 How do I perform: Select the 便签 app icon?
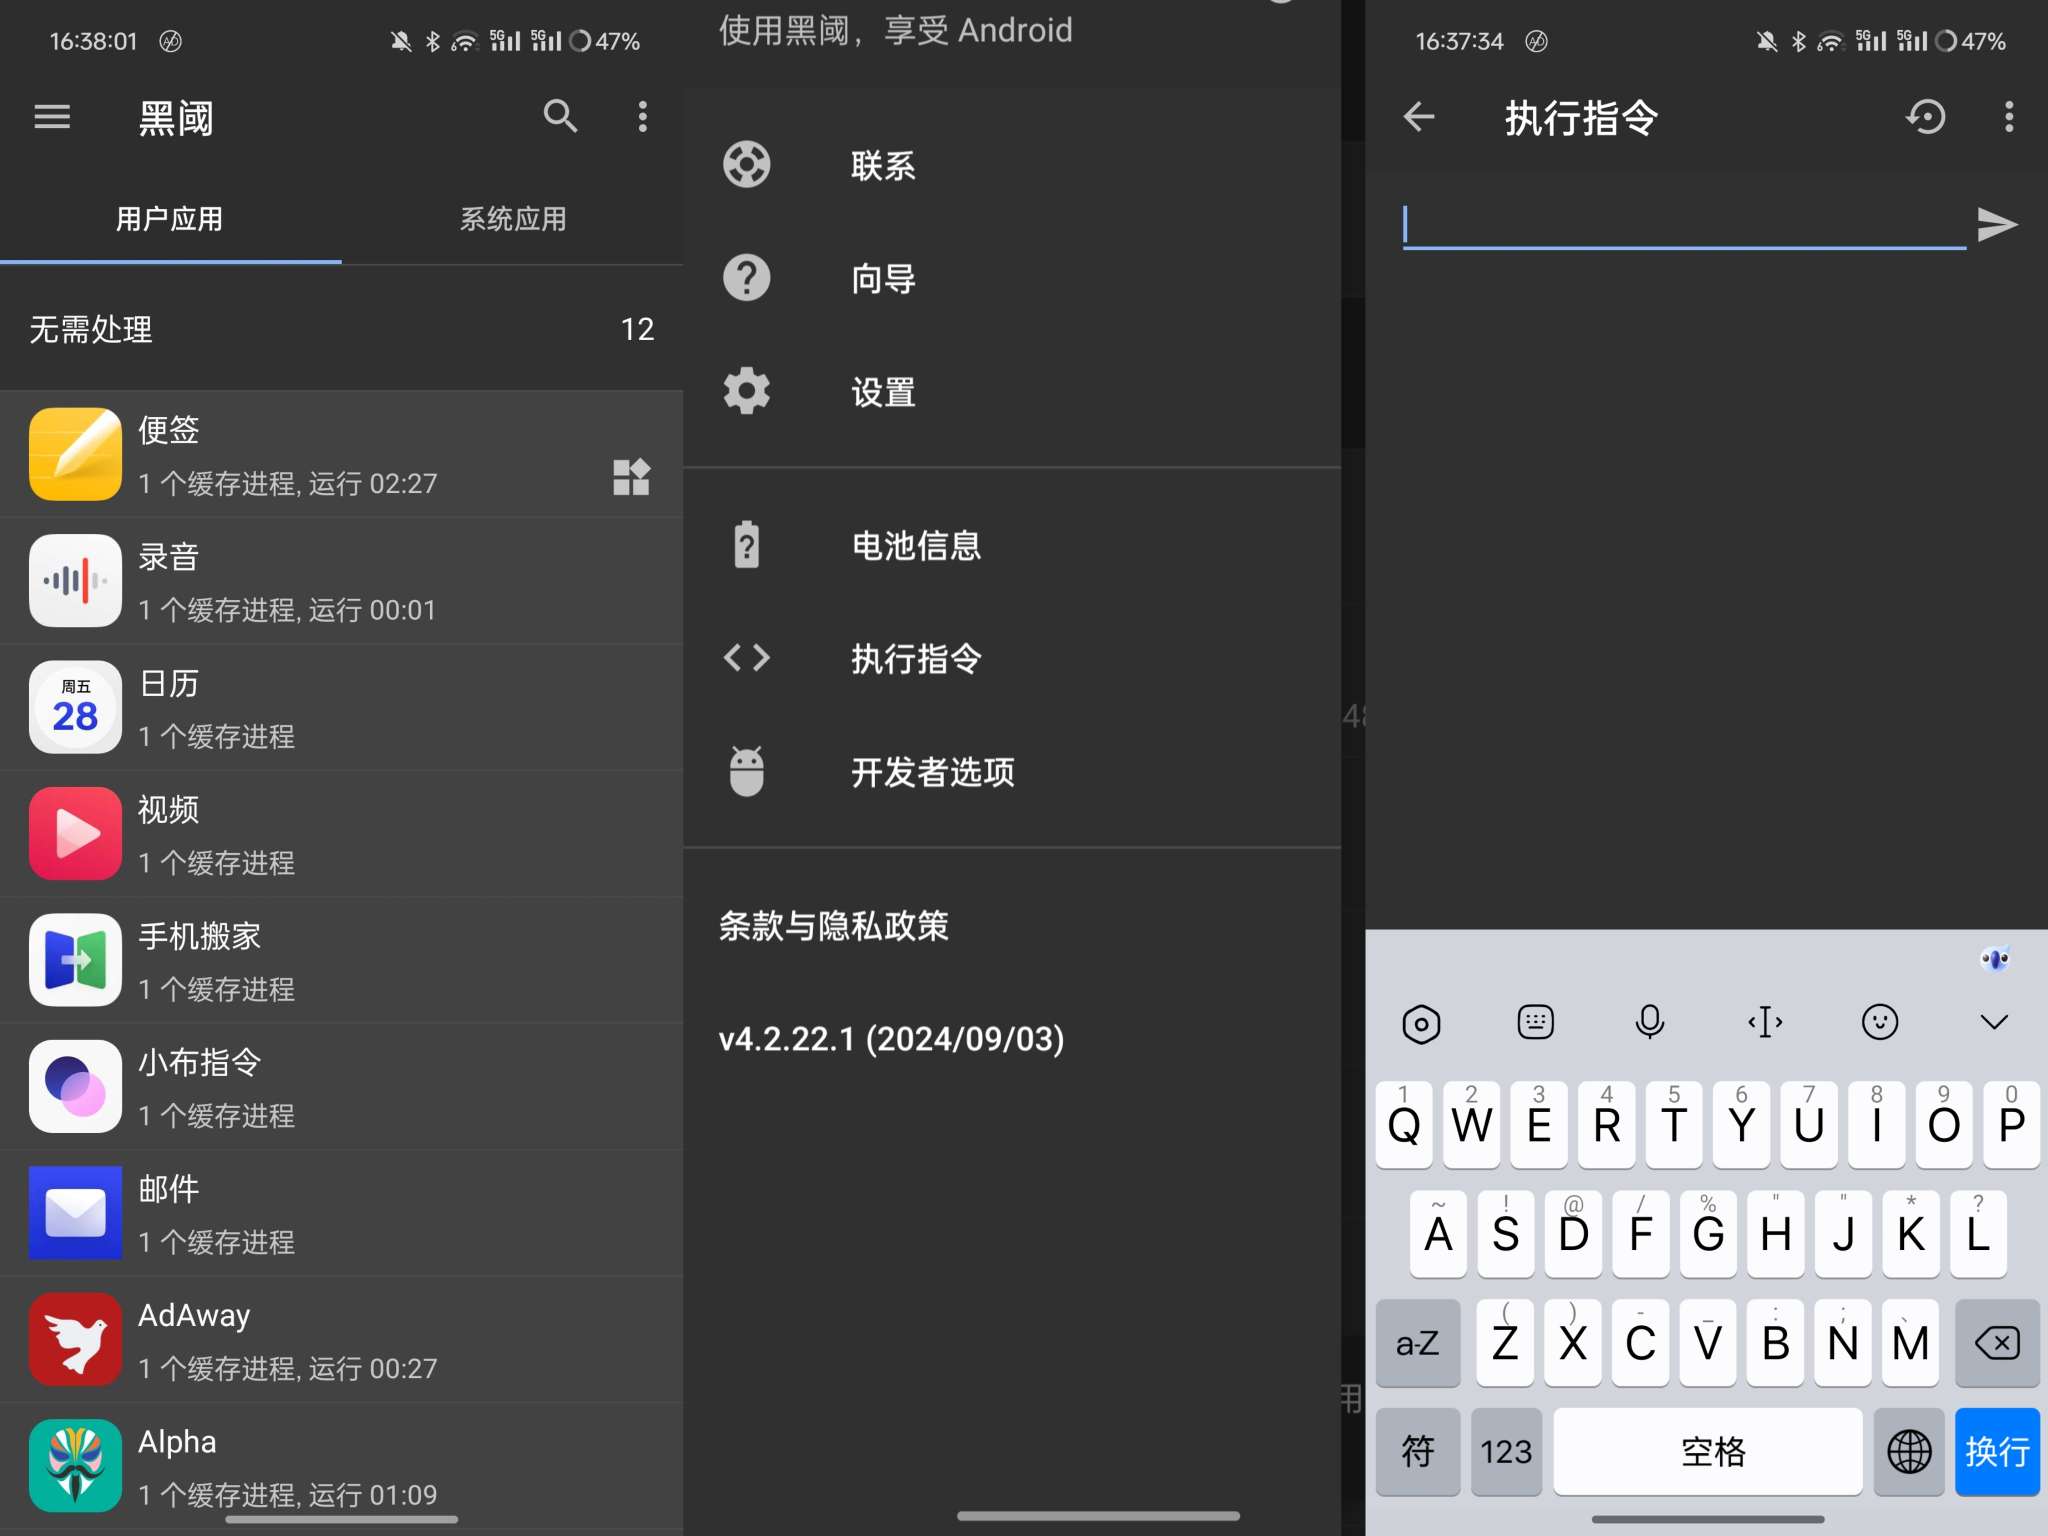point(76,454)
